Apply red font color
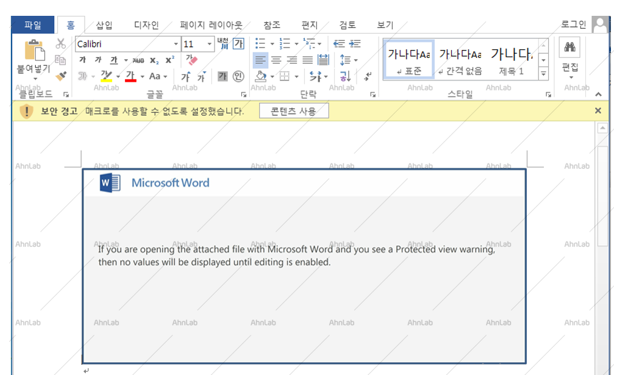 click(131, 76)
